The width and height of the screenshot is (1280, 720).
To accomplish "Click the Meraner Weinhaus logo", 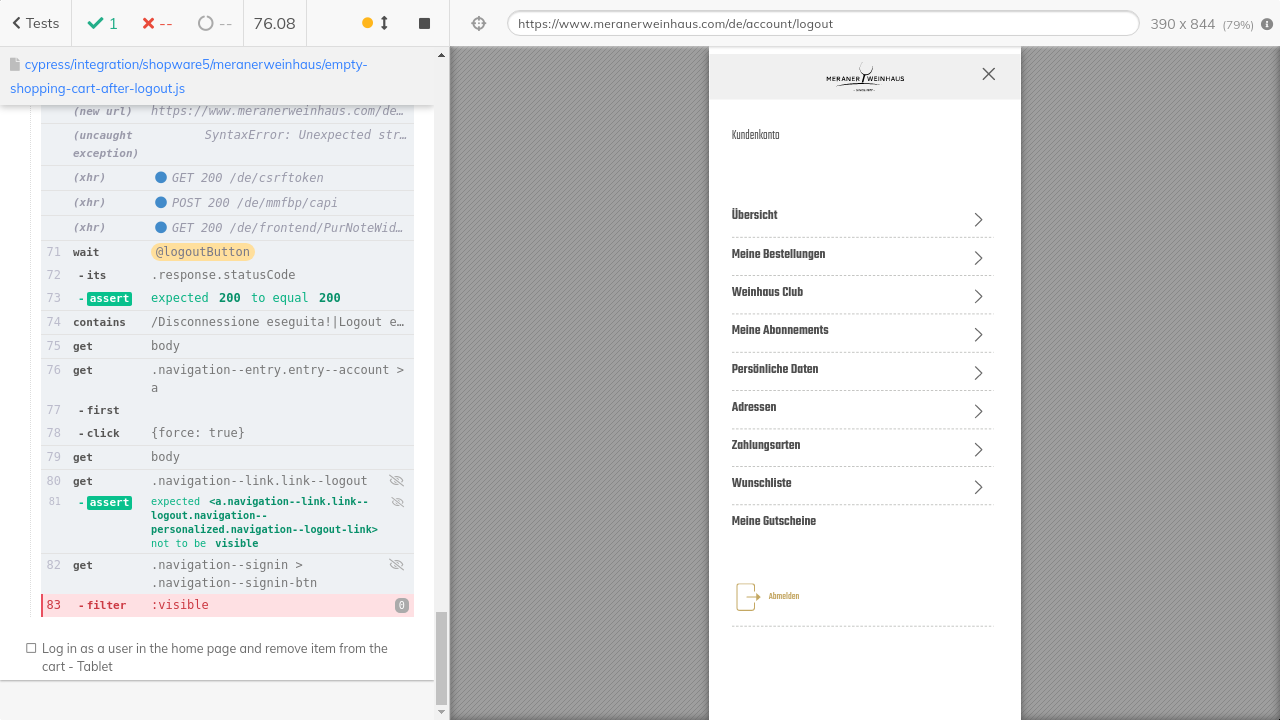I will (865, 77).
